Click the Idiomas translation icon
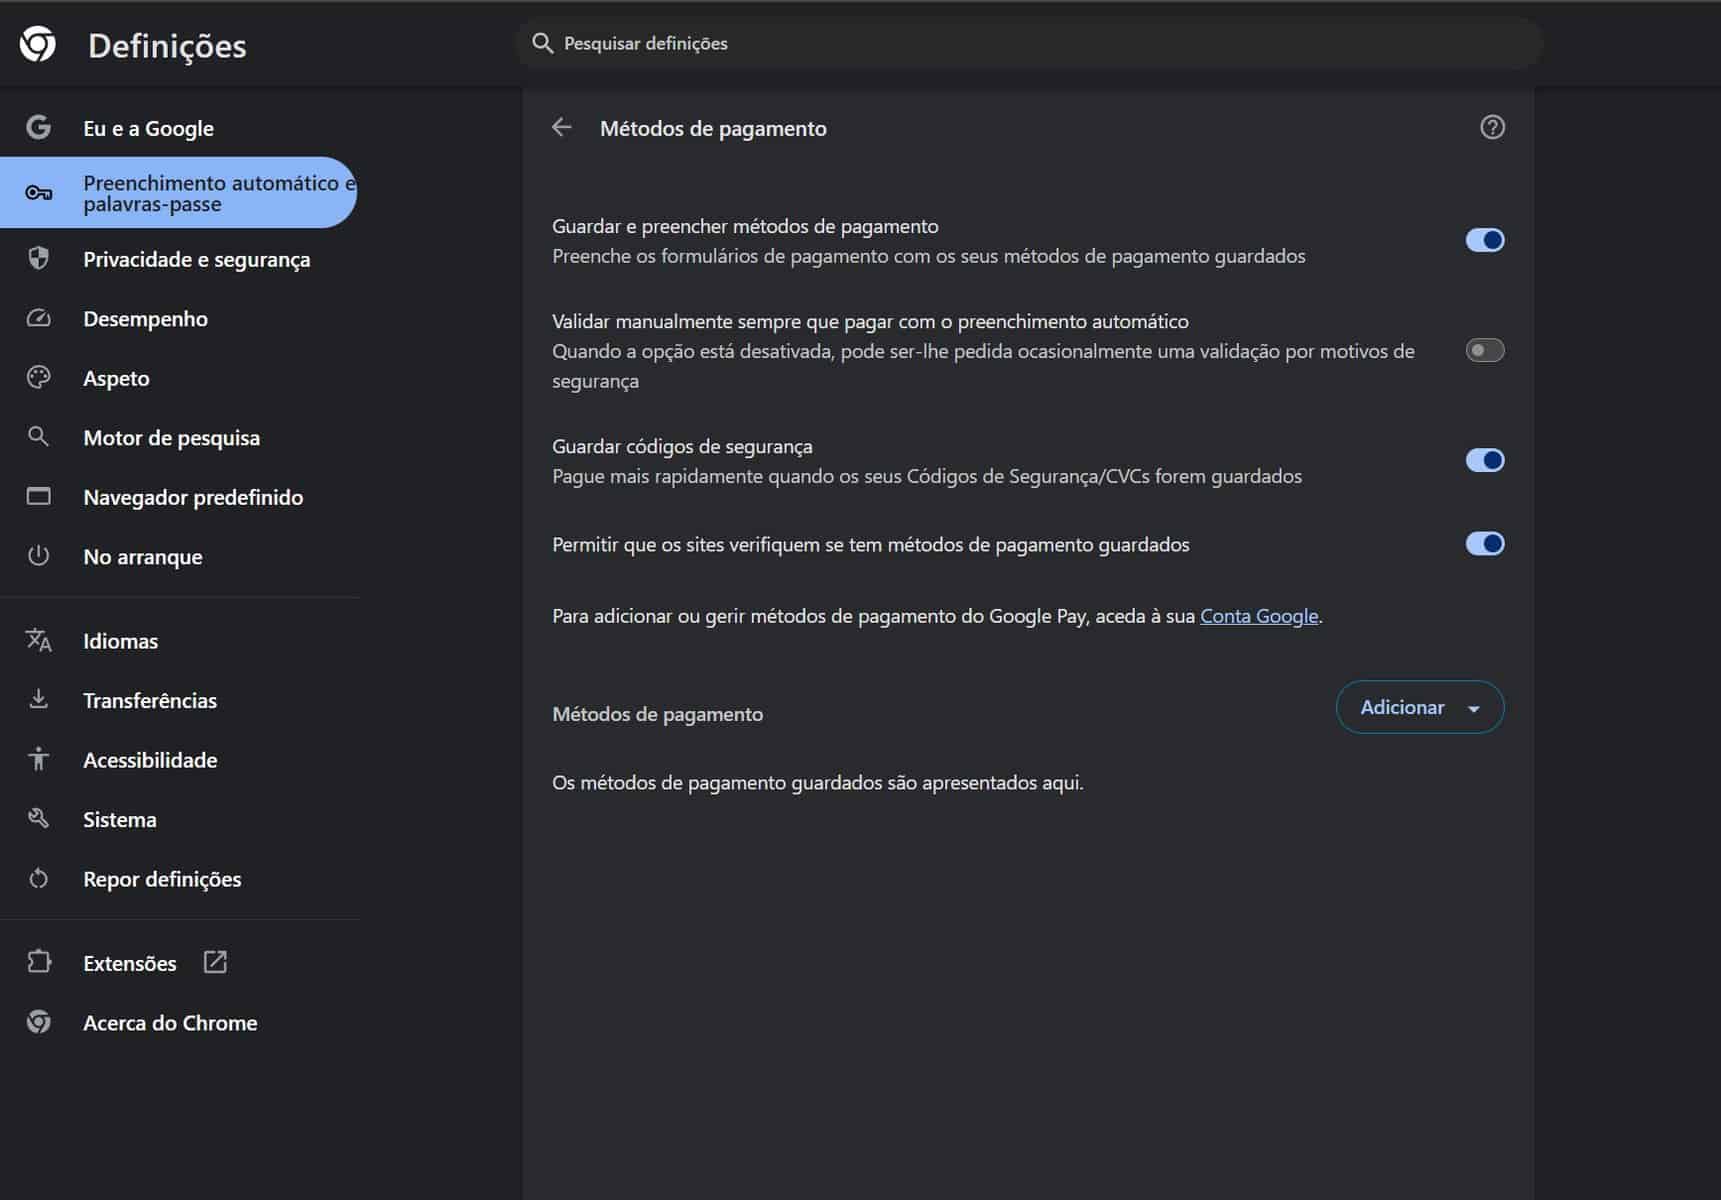Image resolution: width=1721 pixels, height=1200 pixels. pos(39,641)
